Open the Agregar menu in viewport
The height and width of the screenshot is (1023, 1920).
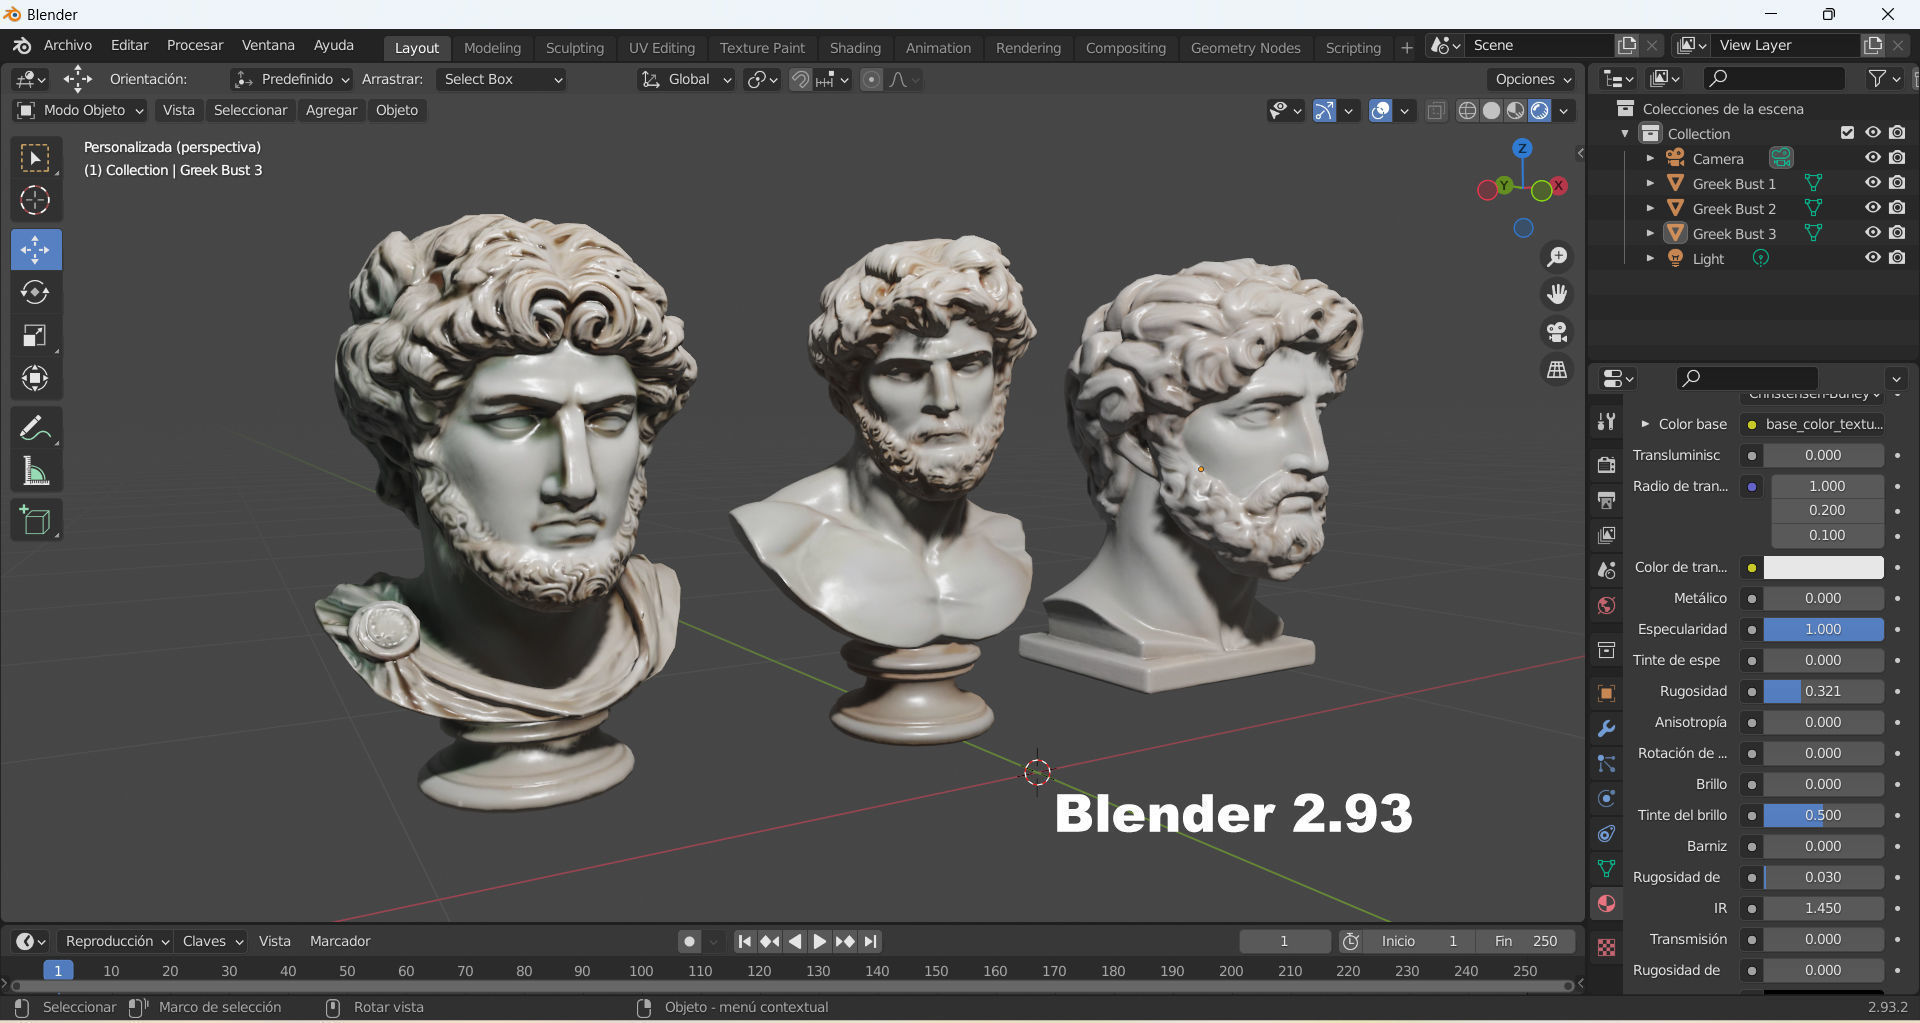[x=331, y=110]
